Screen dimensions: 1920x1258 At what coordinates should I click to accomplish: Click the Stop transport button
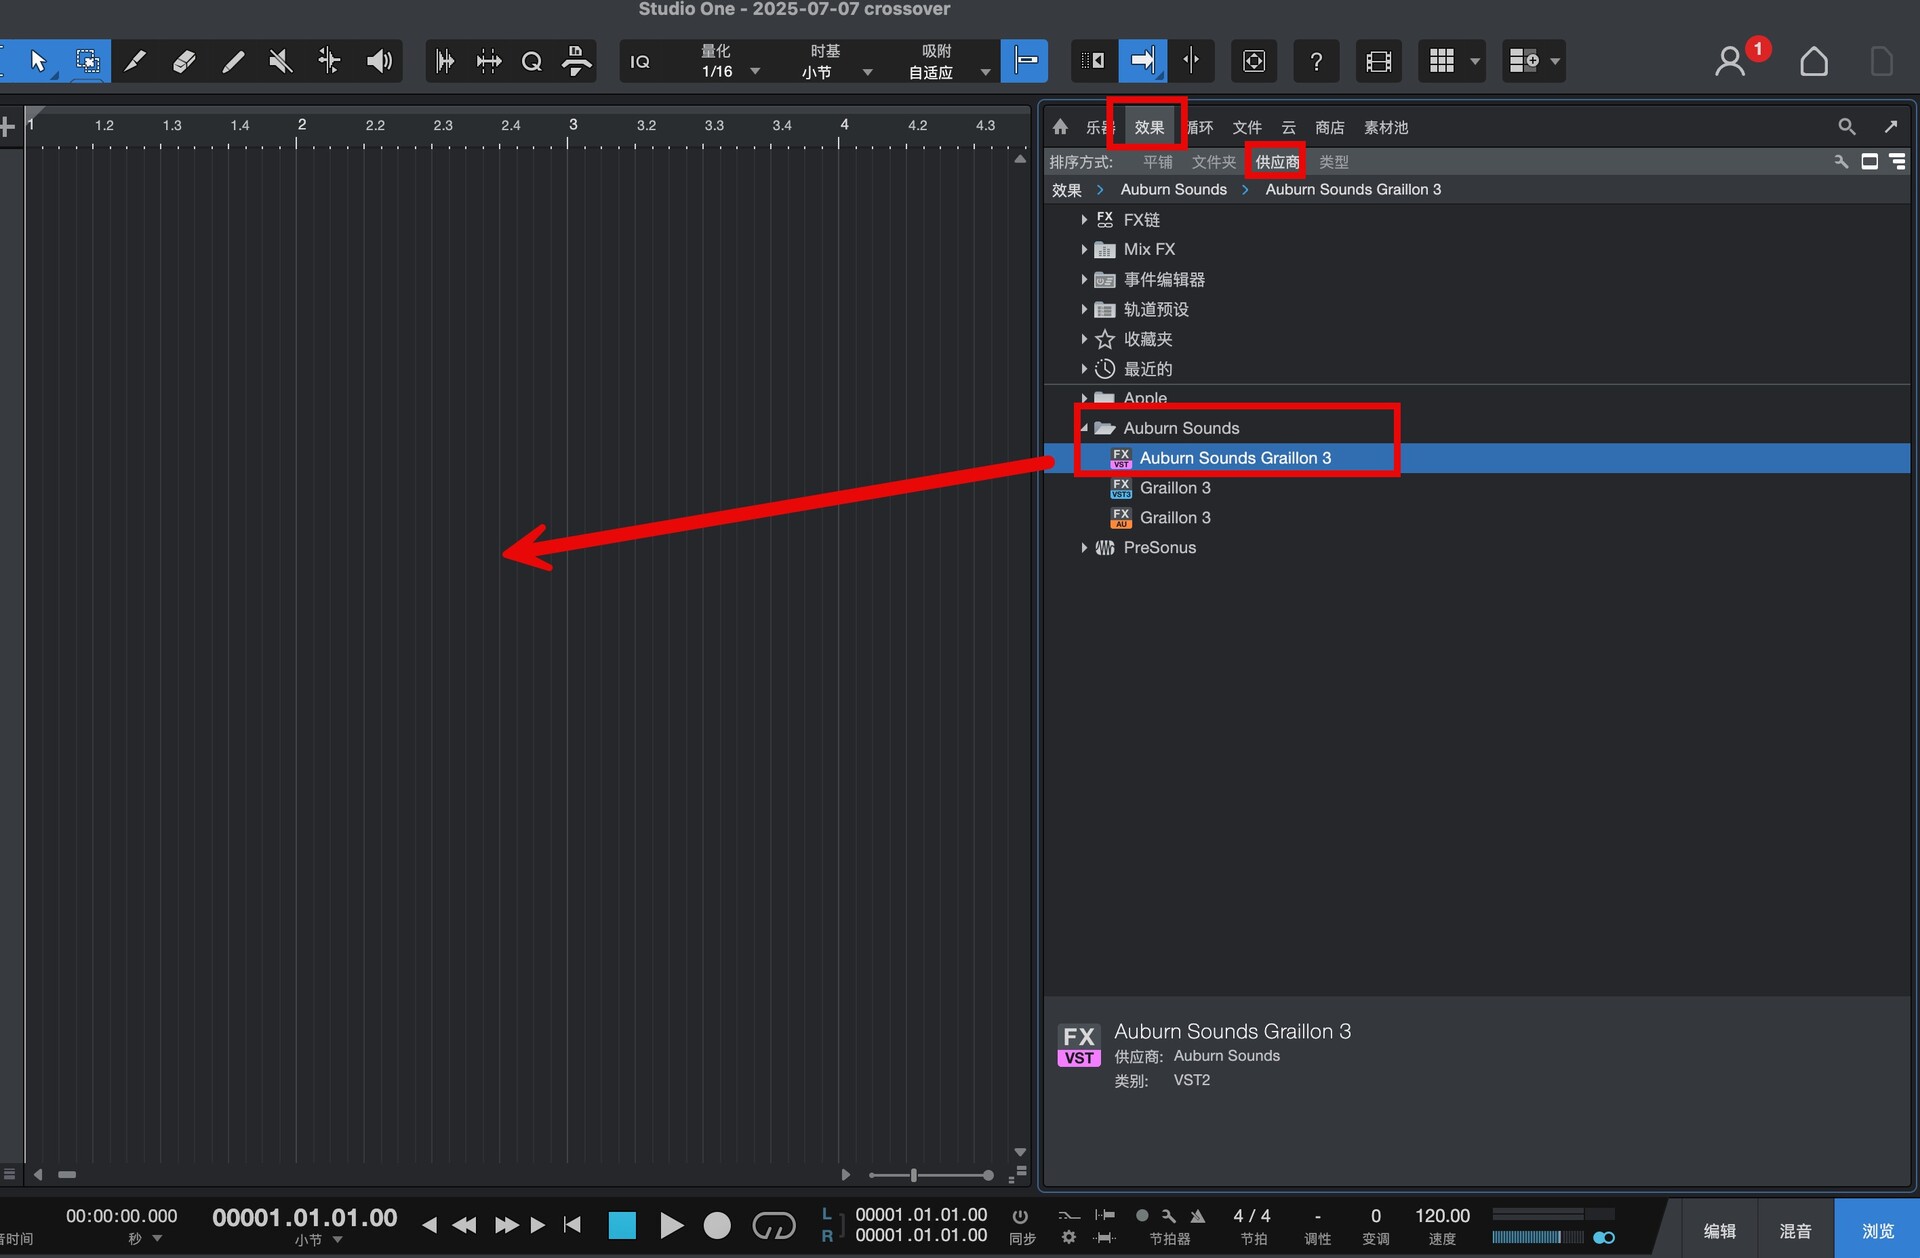622,1225
